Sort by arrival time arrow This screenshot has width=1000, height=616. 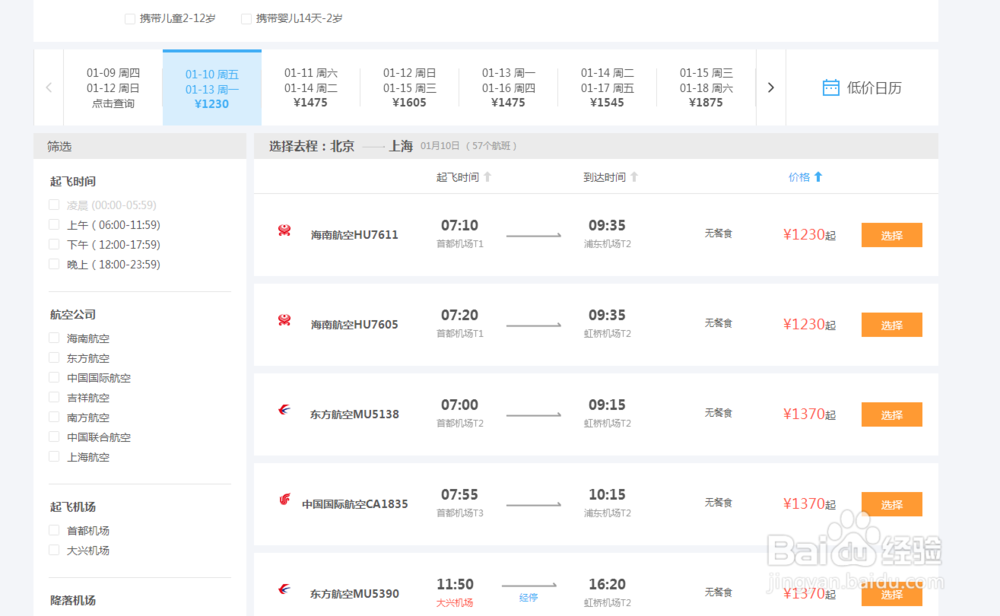(x=634, y=177)
